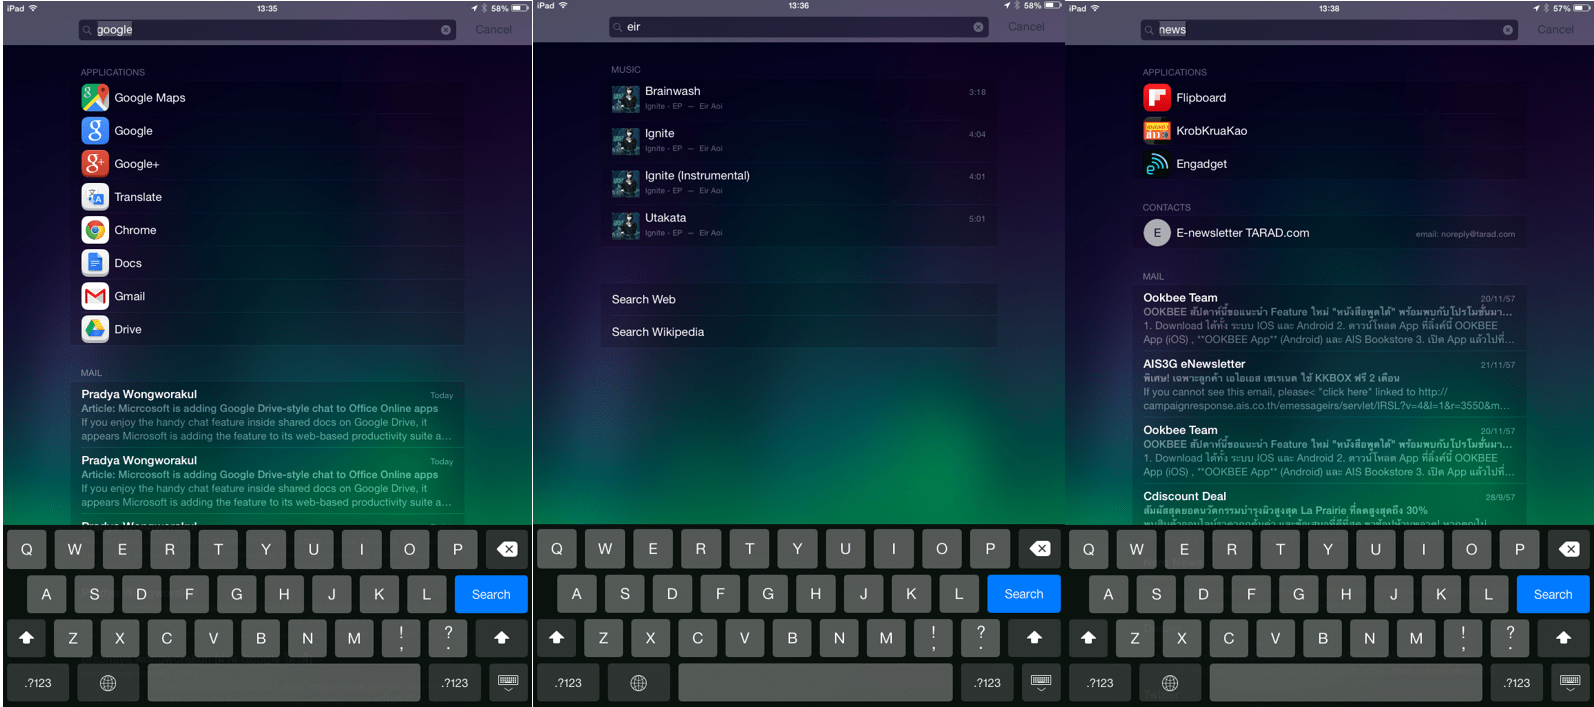The width and height of the screenshot is (1594, 707).
Task: Open Google Maps app icon
Action: (x=95, y=98)
